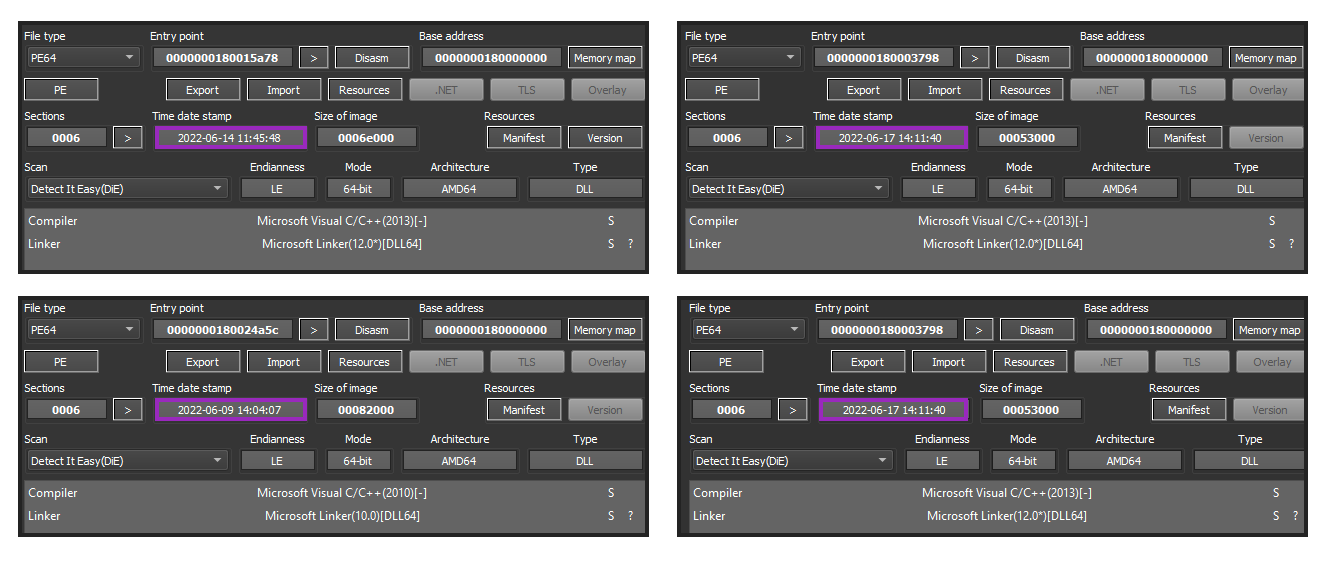This screenshot has height=574, width=1341.
Task: Click the S marker beside Microsoft Visual C/C++(2010) compiler
Action: 611,493
